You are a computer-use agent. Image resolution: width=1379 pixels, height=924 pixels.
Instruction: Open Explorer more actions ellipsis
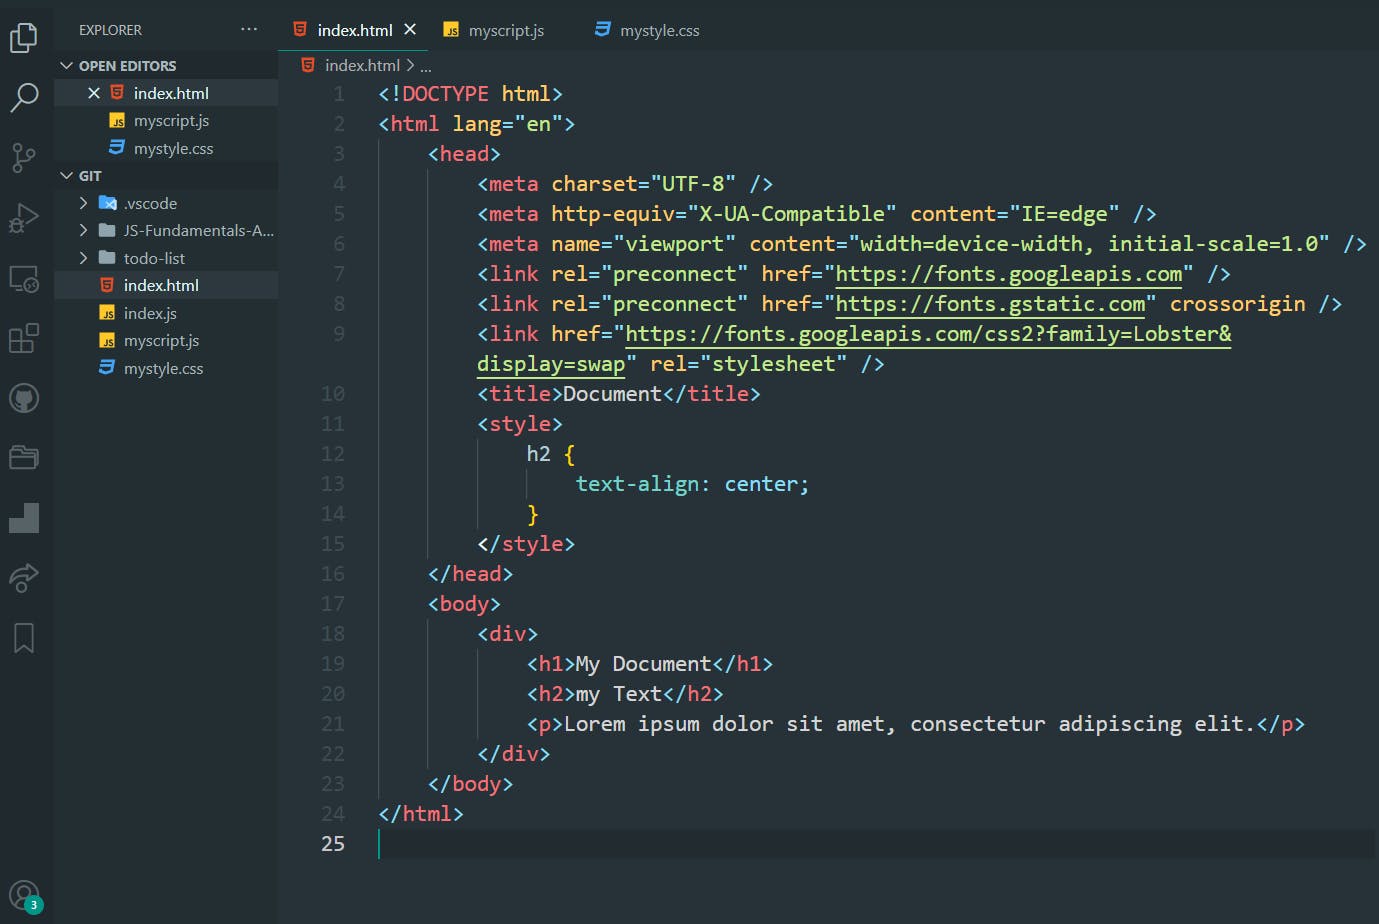[x=249, y=29]
